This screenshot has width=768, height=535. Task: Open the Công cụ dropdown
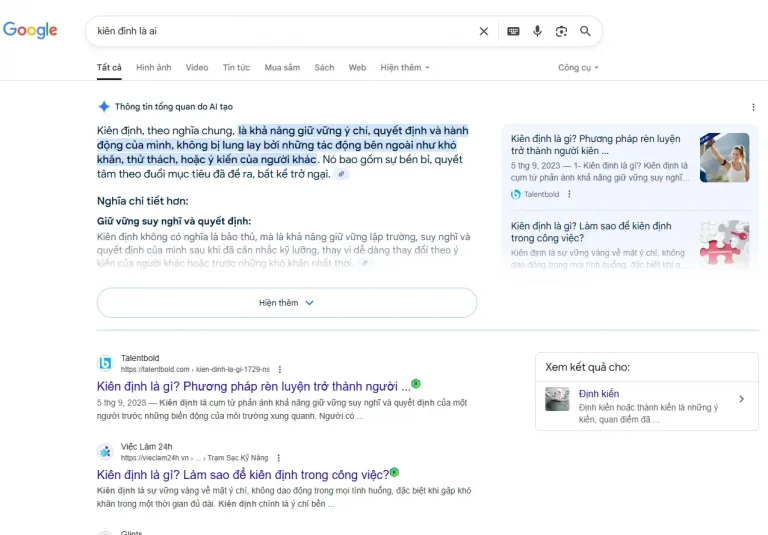pyautogui.click(x=578, y=68)
